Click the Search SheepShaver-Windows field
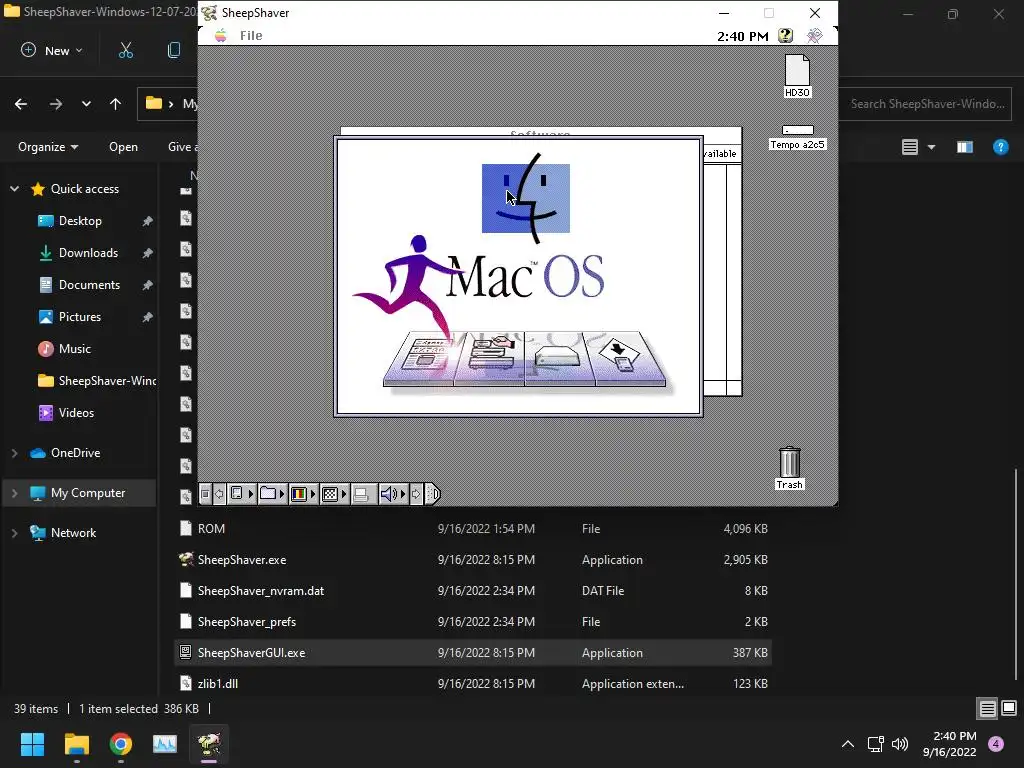This screenshot has width=1024, height=768. pos(927,104)
